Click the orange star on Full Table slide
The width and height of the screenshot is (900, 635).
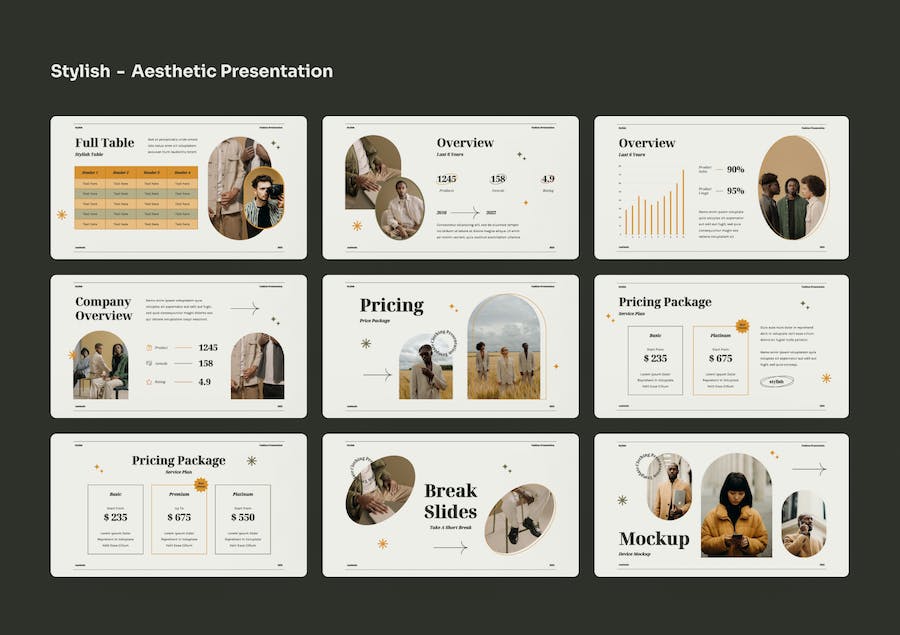coord(62,214)
